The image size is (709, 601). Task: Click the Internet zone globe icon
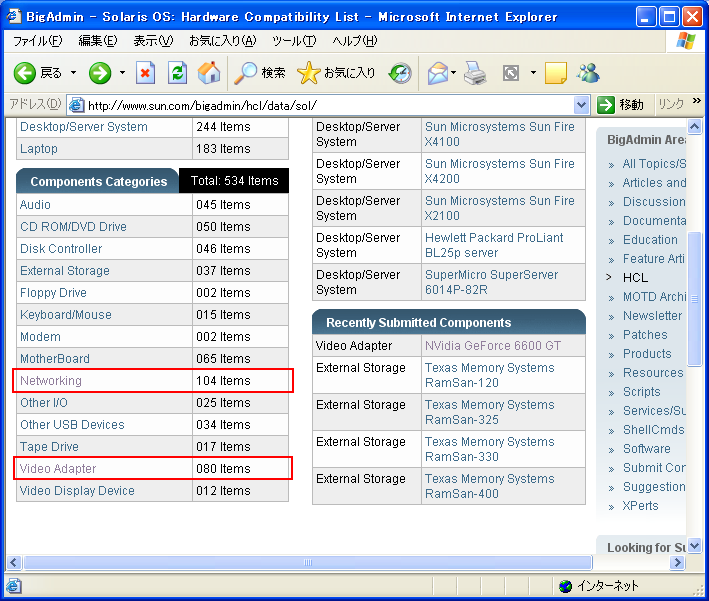point(565,587)
